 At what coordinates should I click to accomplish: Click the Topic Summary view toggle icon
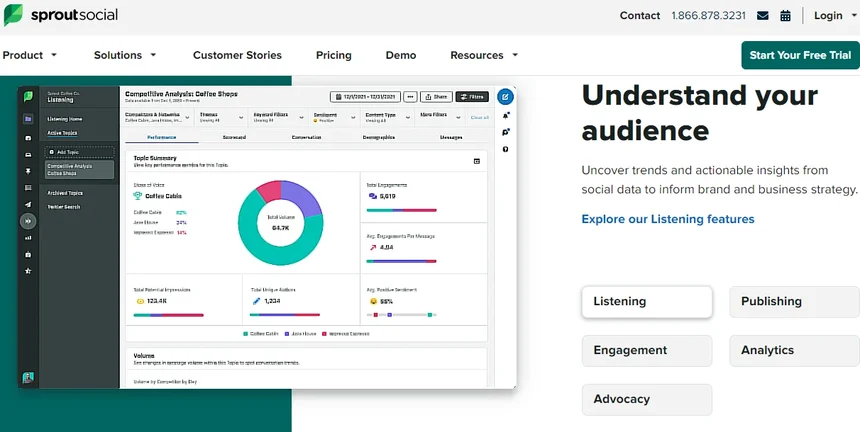[x=477, y=161]
